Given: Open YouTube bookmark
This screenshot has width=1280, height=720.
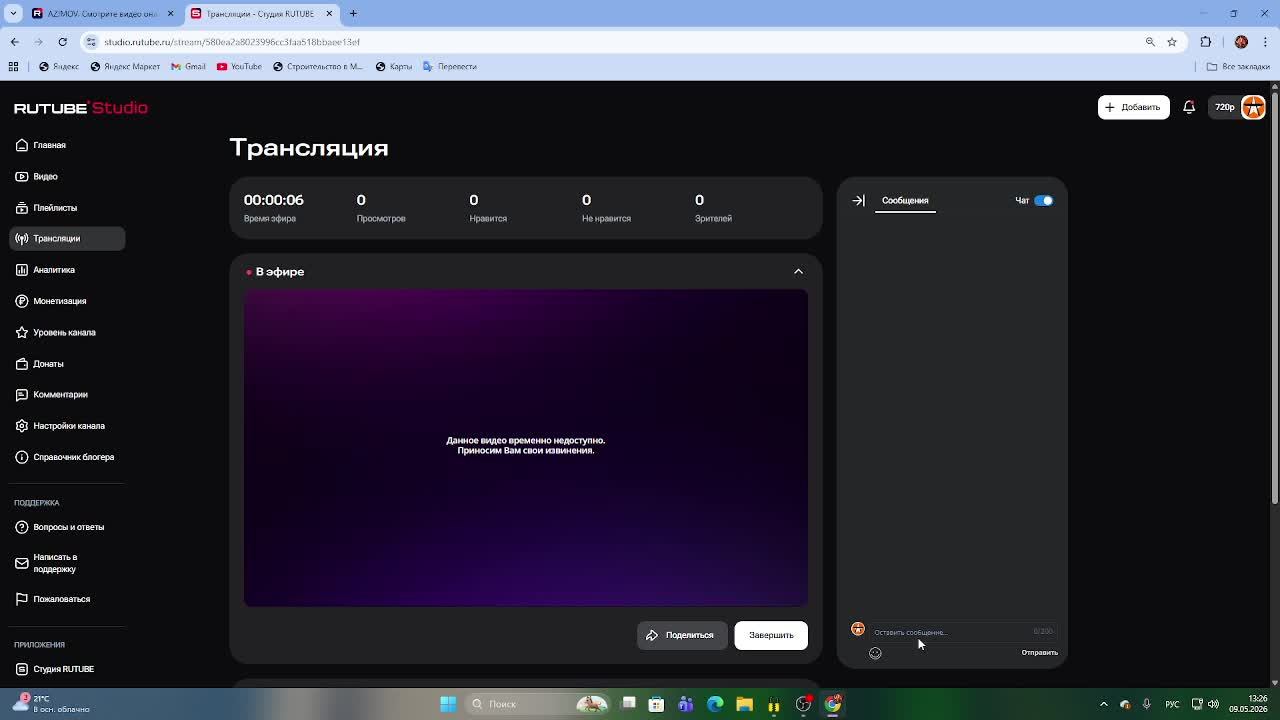Looking at the screenshot, I should (x=239, y=66).
